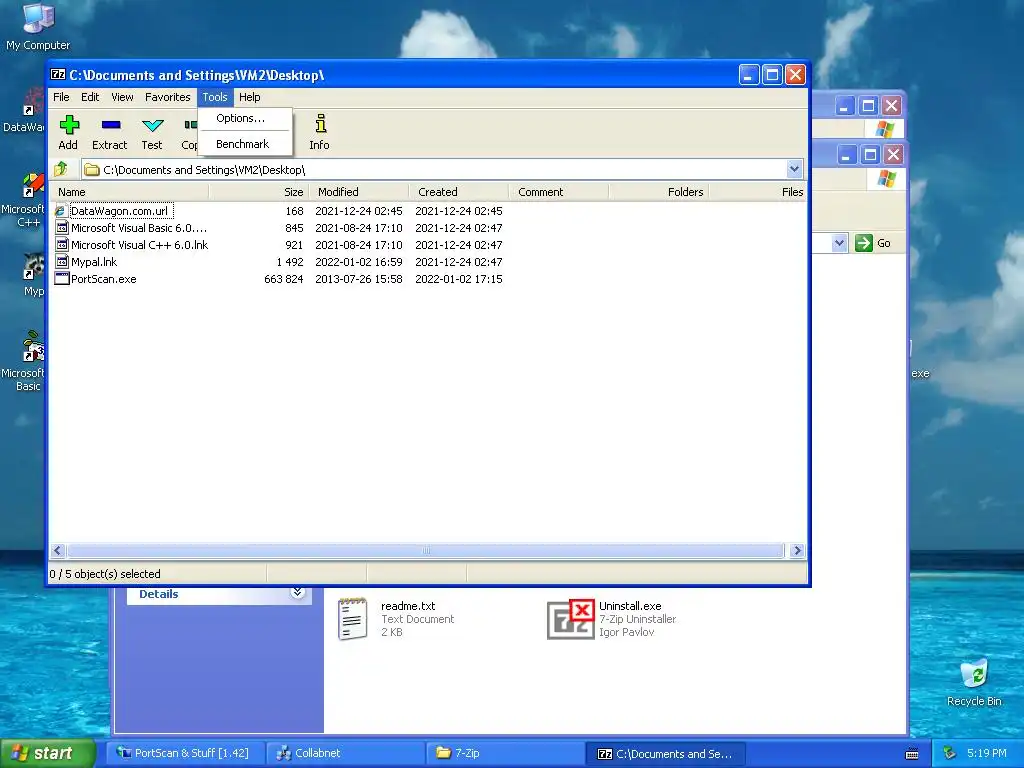Click the DataWagon.com.url file icon
This screenshot has width=1024, height=768.
(61, 211)
